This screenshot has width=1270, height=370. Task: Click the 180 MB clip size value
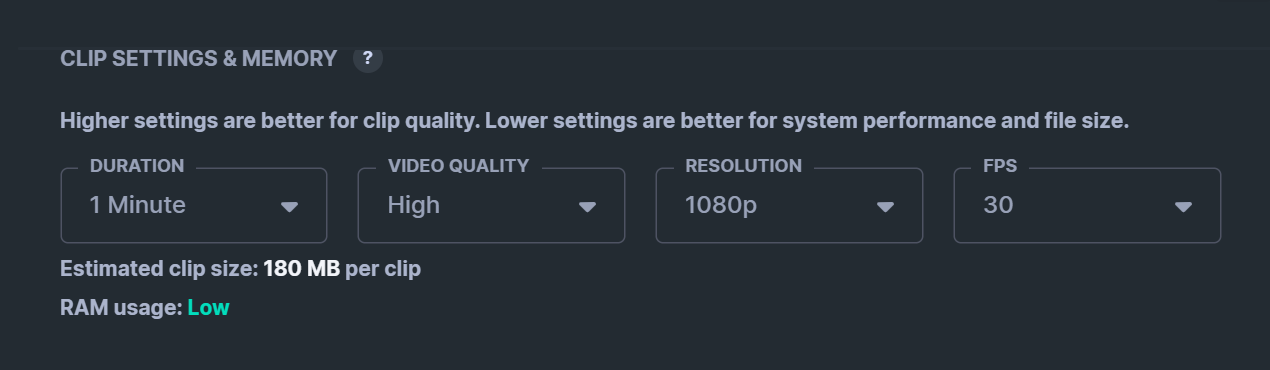302,269
